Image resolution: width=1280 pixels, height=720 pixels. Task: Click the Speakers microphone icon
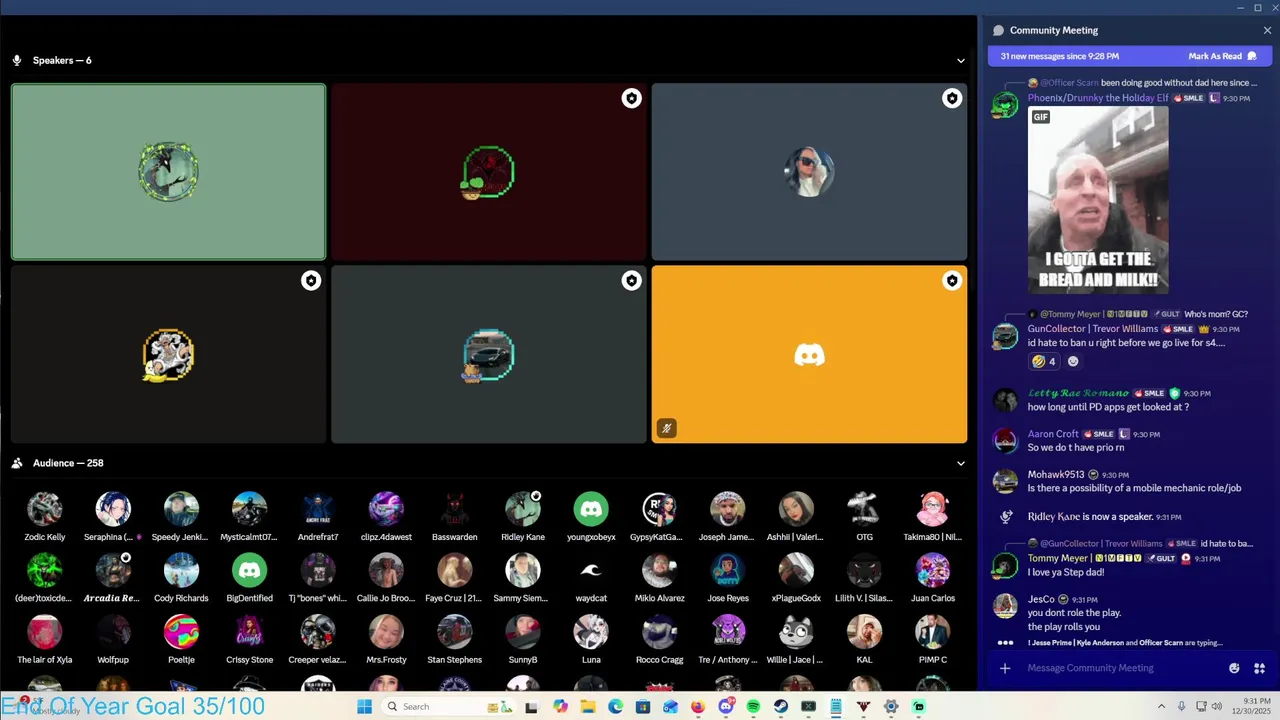tap(17, 60)
